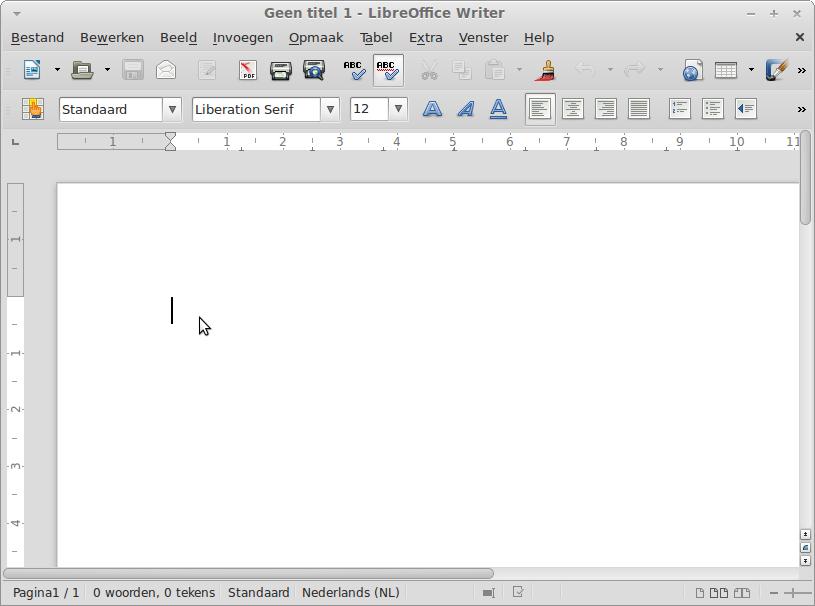
Task: Decrease paragraph indent
Action: (x=746, y=109)
